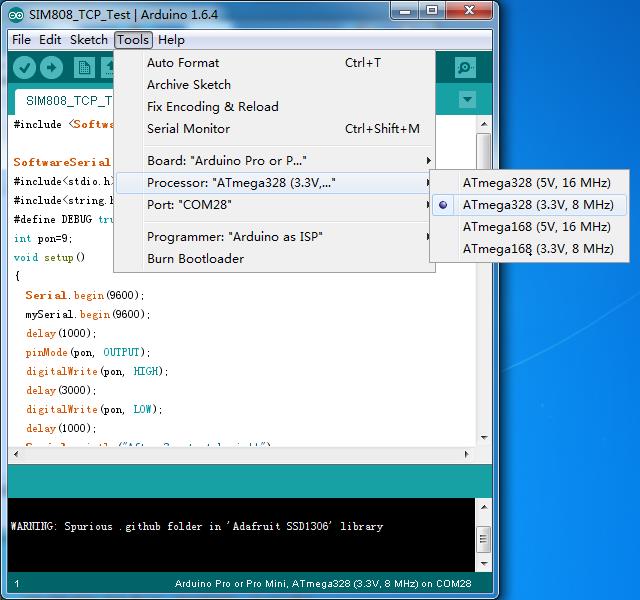Select ATmega168 (3.3V, 8 MHz) processor
The image size is (640, 600).
pyautogui.click(x=529, y=249)
